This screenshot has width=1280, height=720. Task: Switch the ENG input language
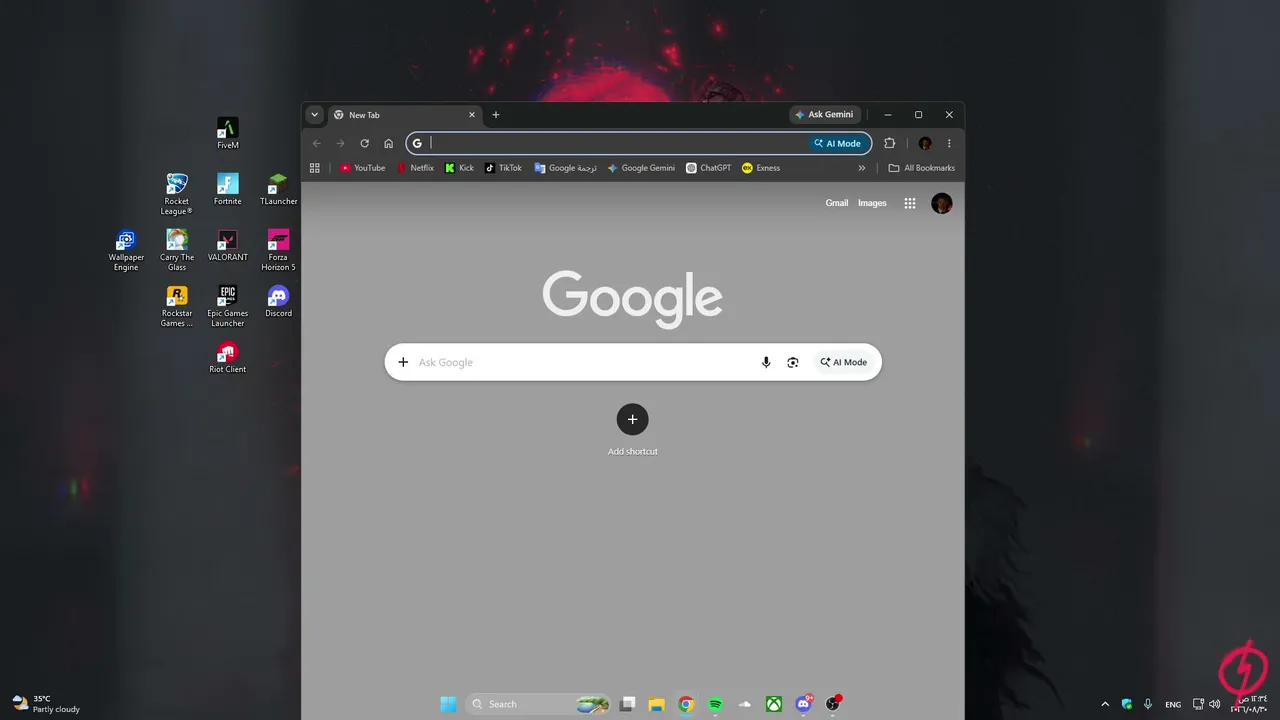coord(1173,704)
